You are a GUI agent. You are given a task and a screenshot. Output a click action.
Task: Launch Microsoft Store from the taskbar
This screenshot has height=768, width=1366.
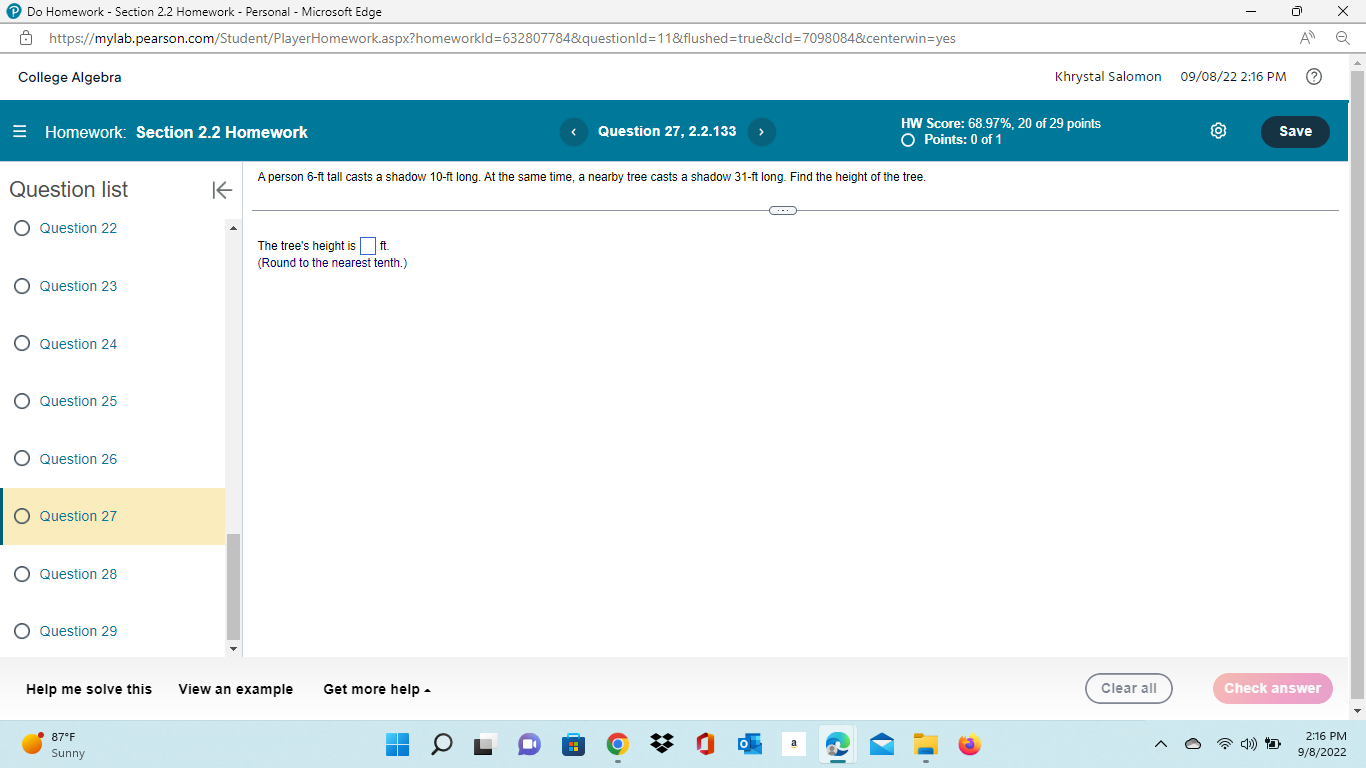[x=573, y=745]
